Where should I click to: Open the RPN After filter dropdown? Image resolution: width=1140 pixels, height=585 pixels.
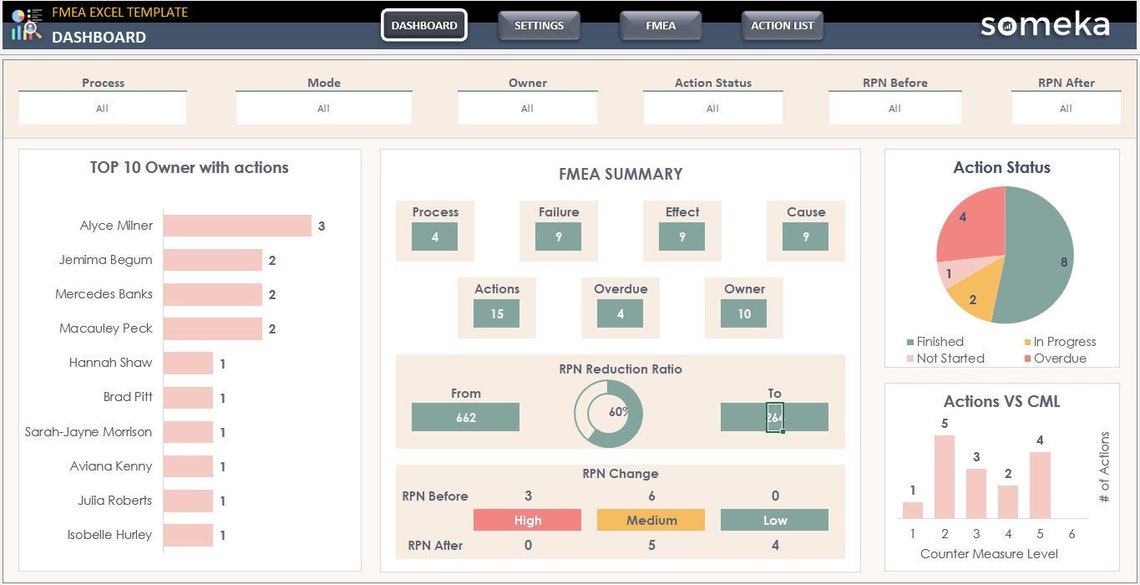(1067, 106)
